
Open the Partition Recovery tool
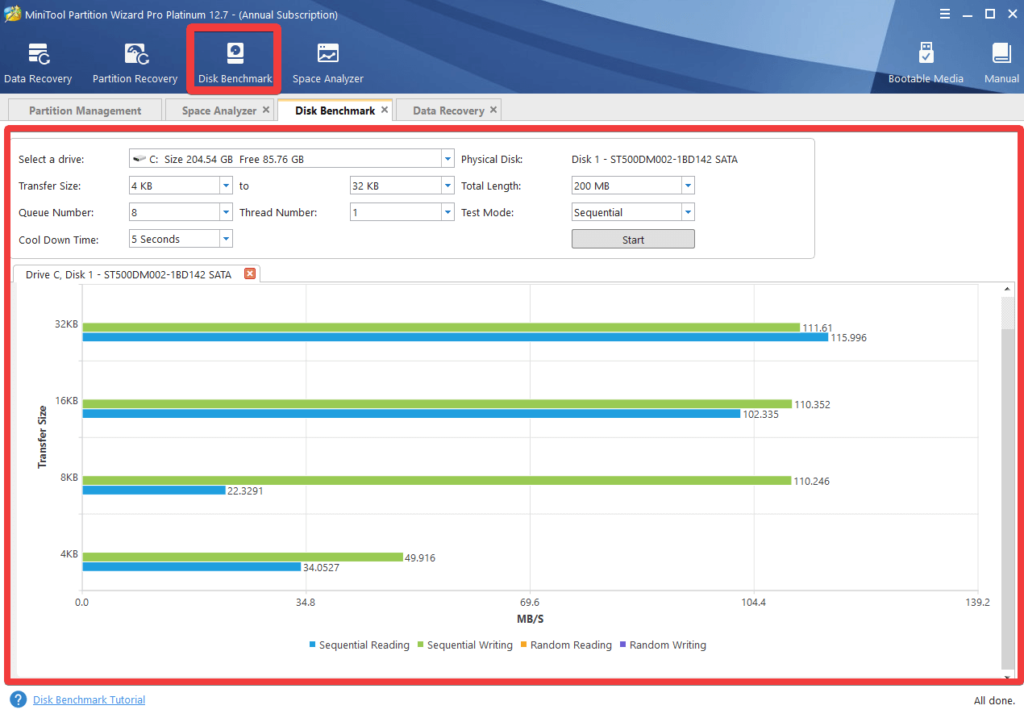pos(135,63)
